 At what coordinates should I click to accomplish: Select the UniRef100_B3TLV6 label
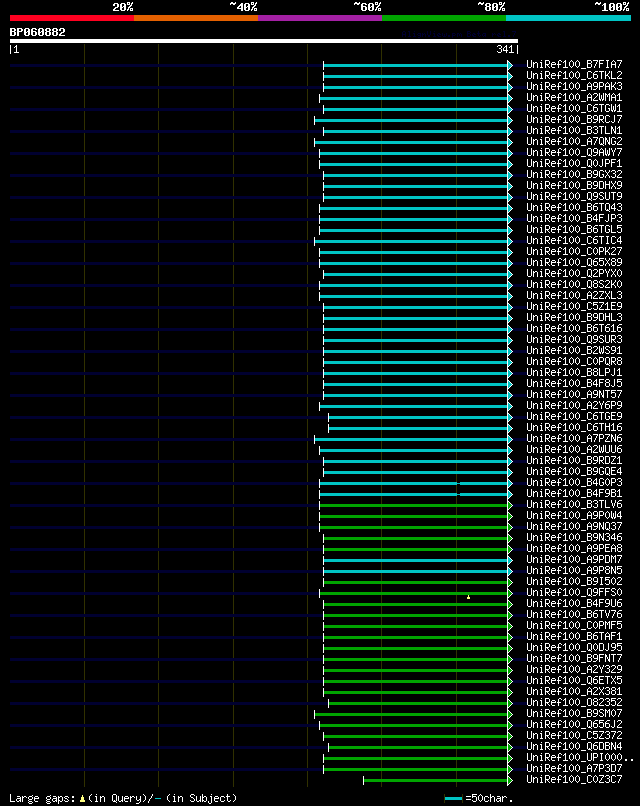tap(574, 504)
